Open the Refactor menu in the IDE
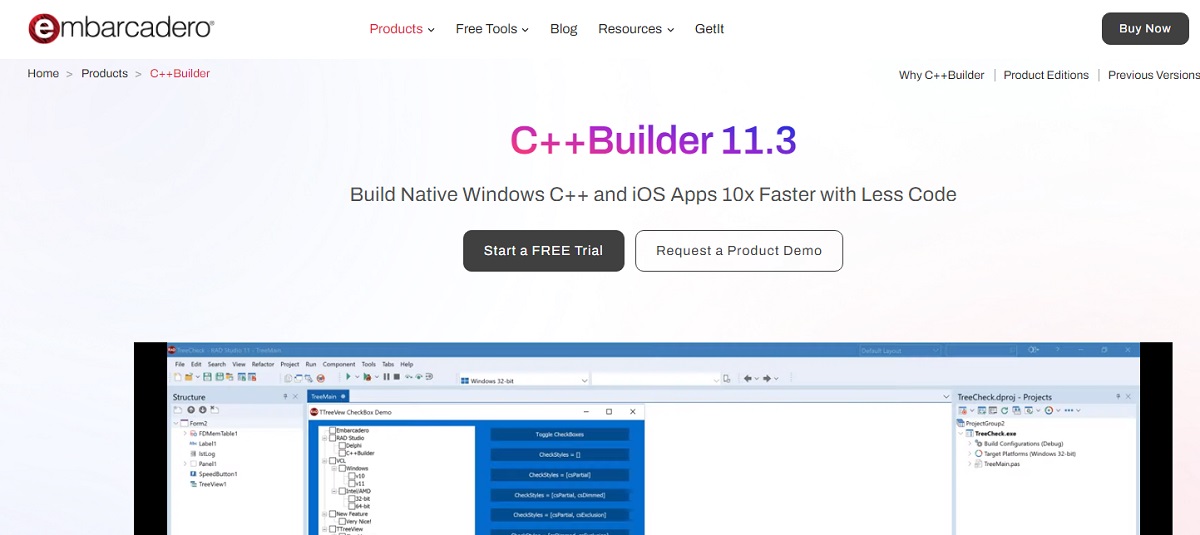1200x535 pixels. pyautogui.click(x=263, y=364)
